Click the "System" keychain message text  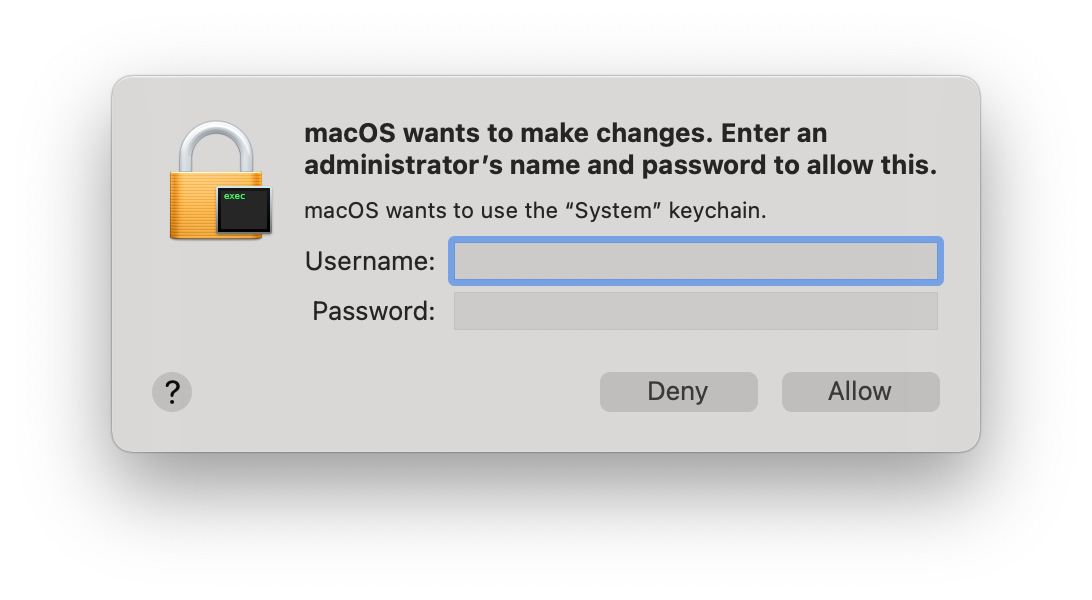pyautogui.click(x=535, y=211)
